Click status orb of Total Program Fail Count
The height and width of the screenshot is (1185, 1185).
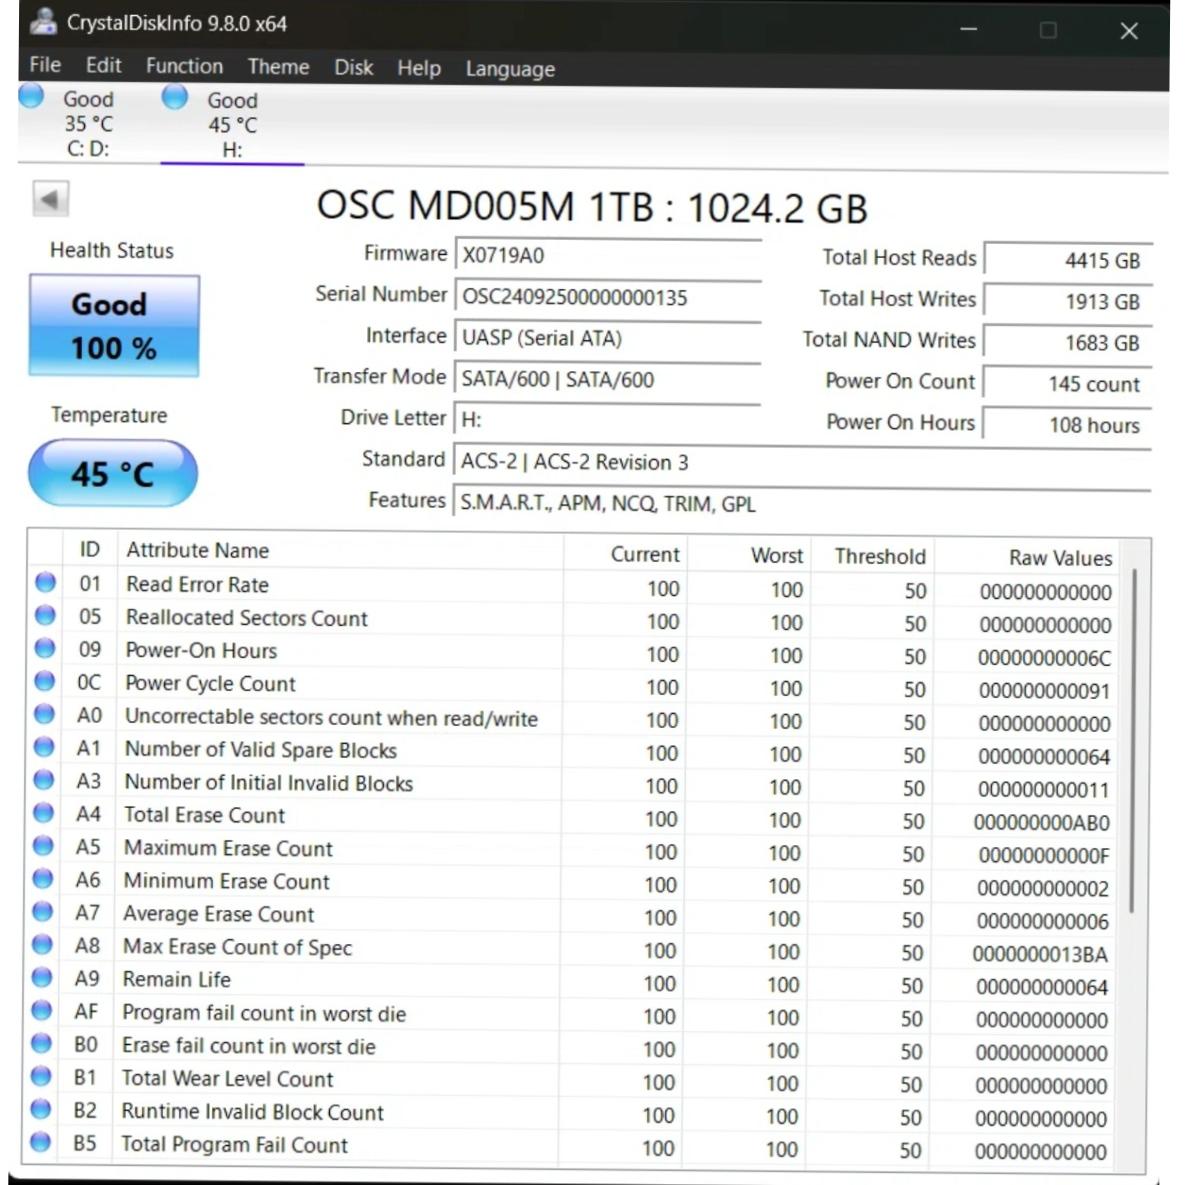click(41, 1142)
